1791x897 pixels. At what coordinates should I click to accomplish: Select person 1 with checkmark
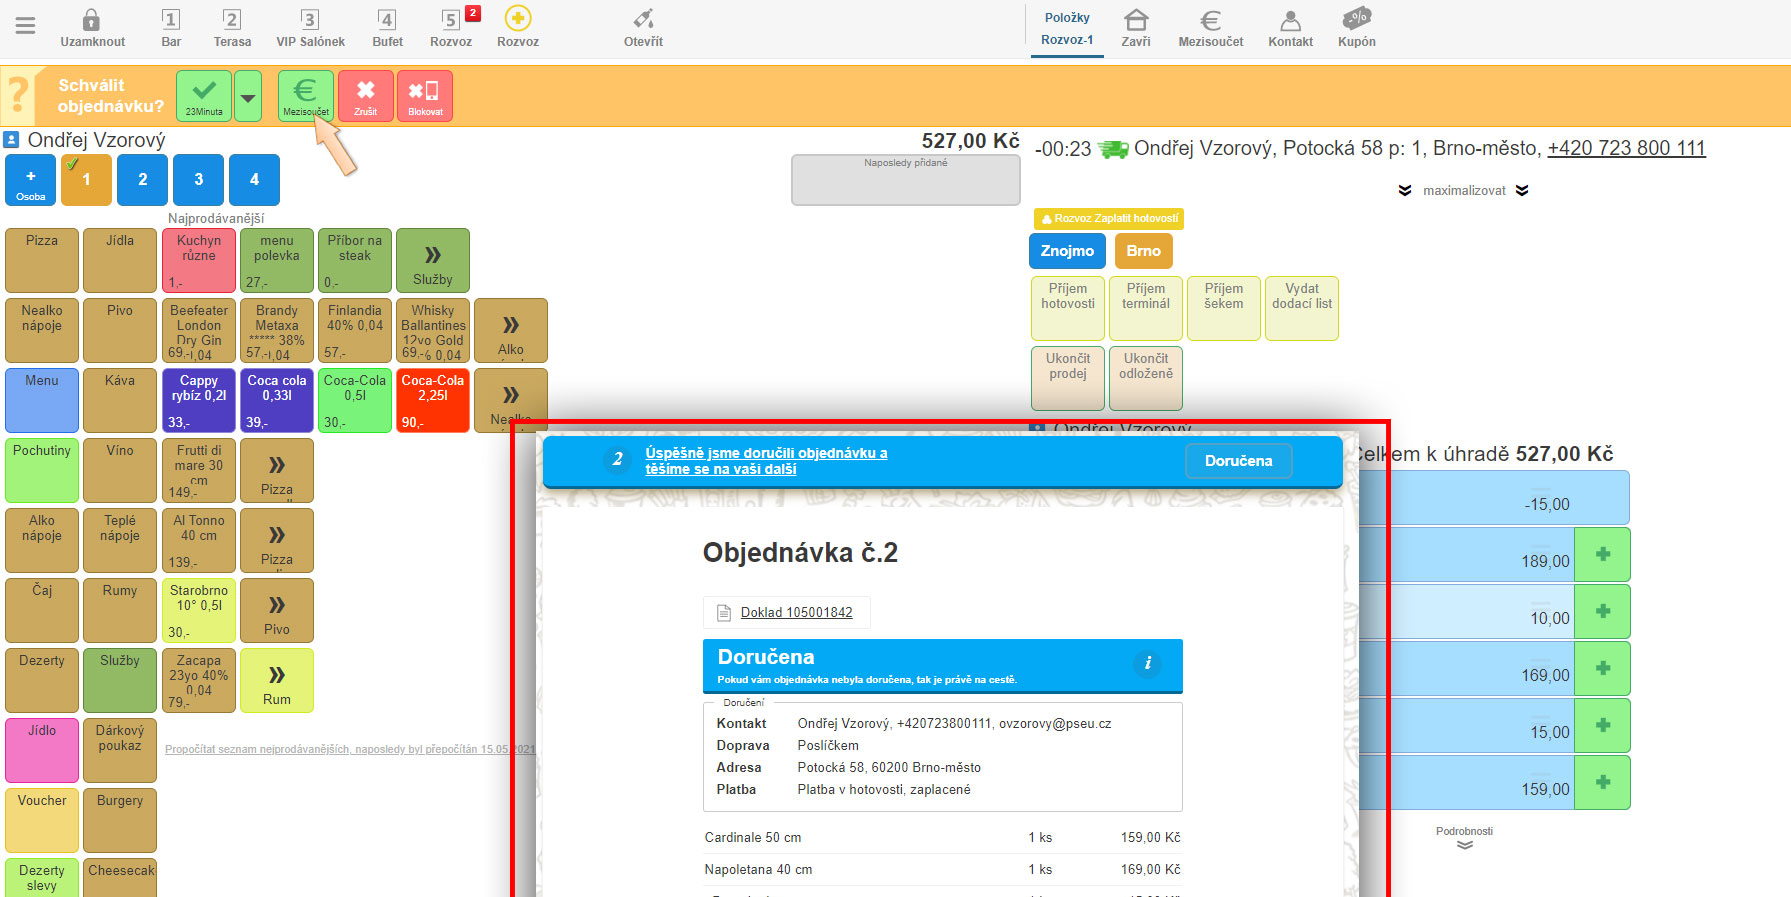pos(86,180)
